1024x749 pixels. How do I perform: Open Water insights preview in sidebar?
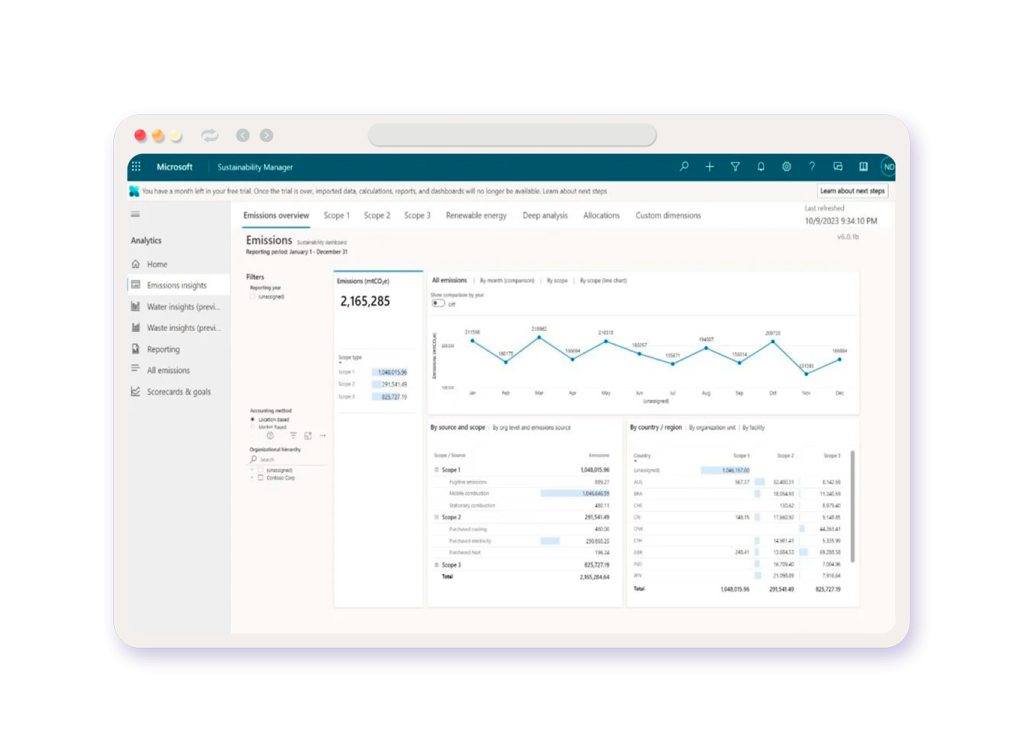[176, 306]
